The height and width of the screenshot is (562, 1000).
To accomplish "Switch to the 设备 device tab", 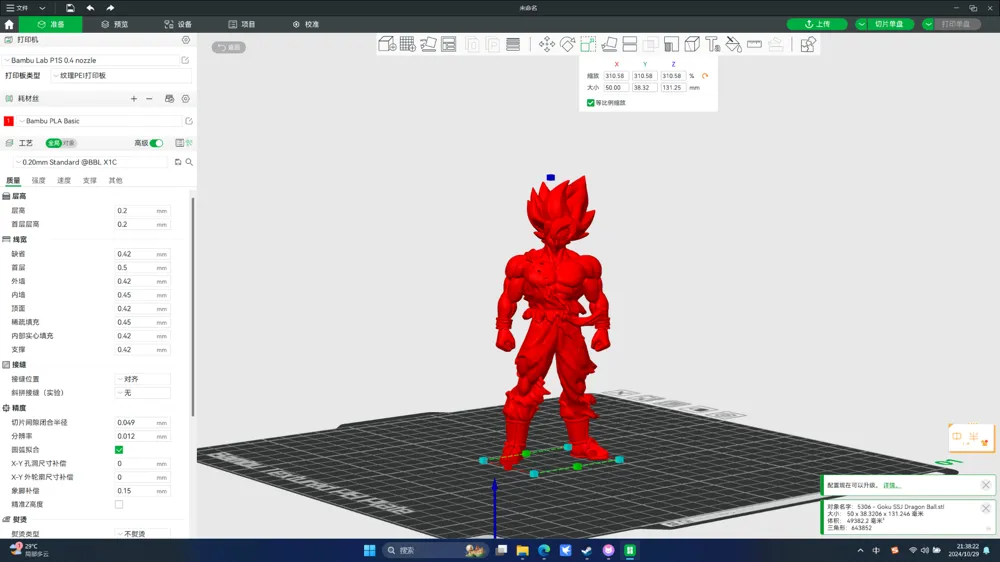I will point(178,24).
